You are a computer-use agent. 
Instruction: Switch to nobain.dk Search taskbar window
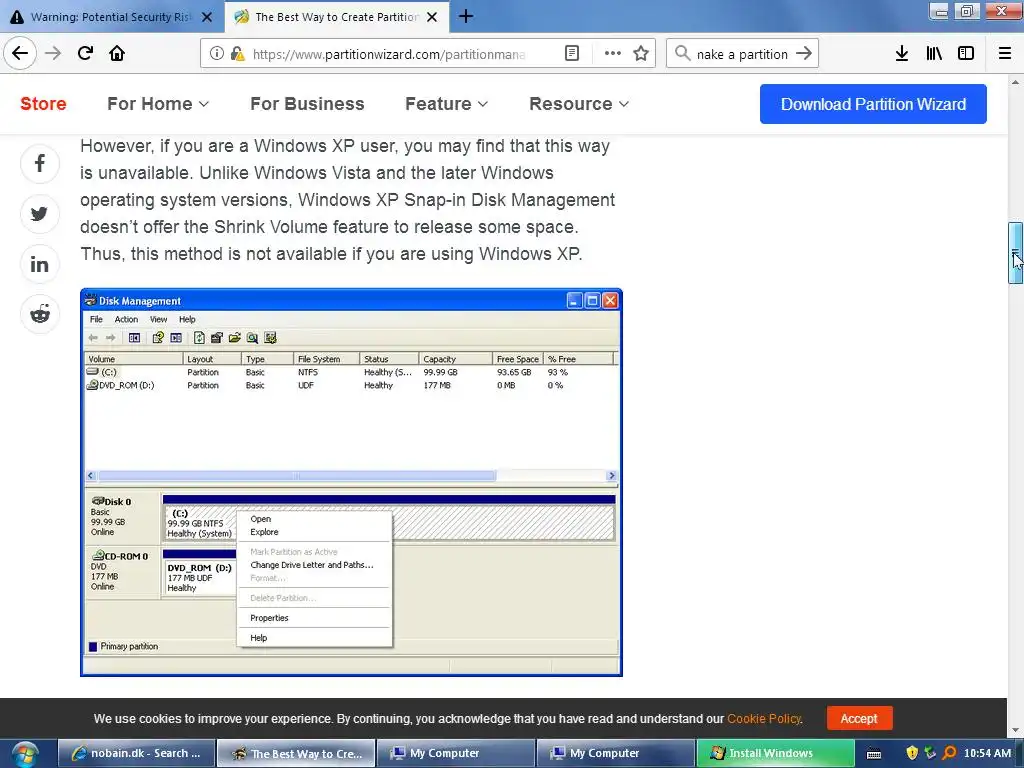[136, 753]
